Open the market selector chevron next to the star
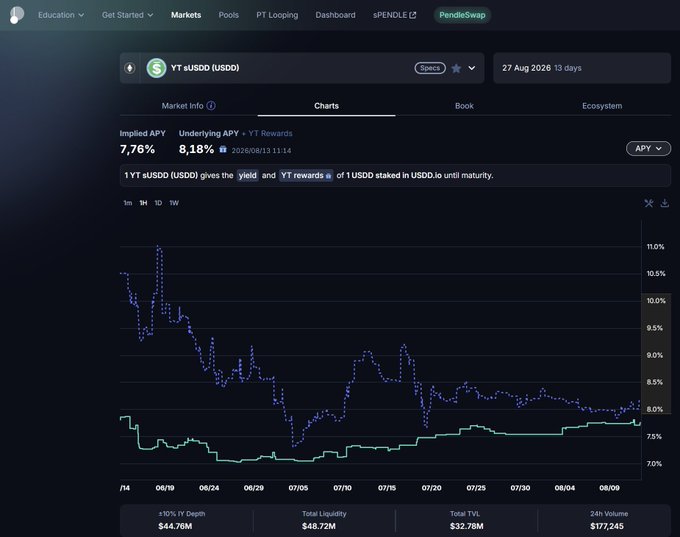Image resolution: width=680 pixels, height=537 pixels. (x=472, y=68)
